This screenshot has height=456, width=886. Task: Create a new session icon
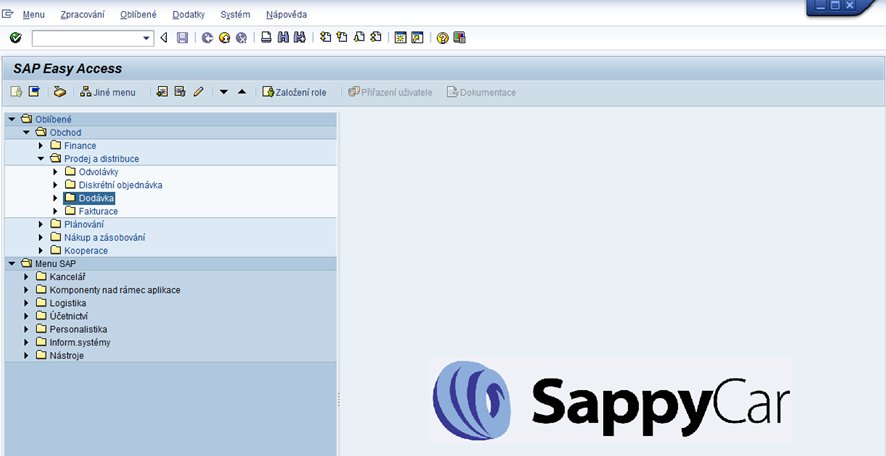[401, 38]
